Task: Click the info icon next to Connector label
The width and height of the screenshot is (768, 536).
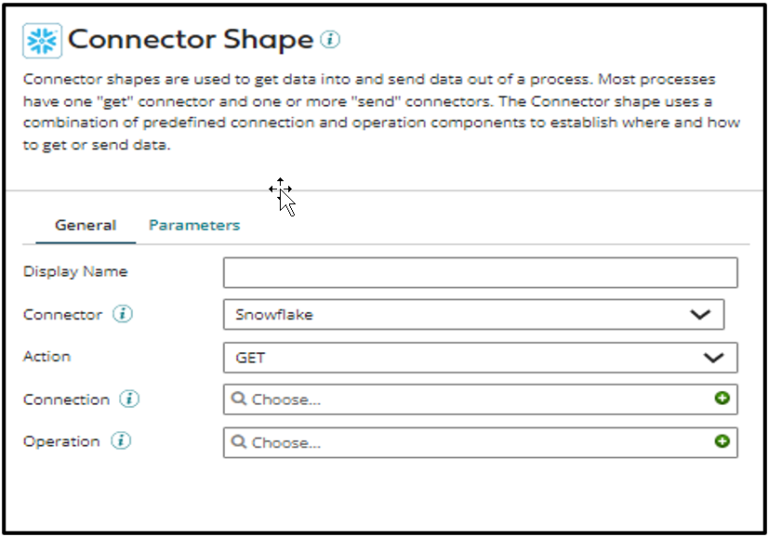Action: click(x=122, y=314)
